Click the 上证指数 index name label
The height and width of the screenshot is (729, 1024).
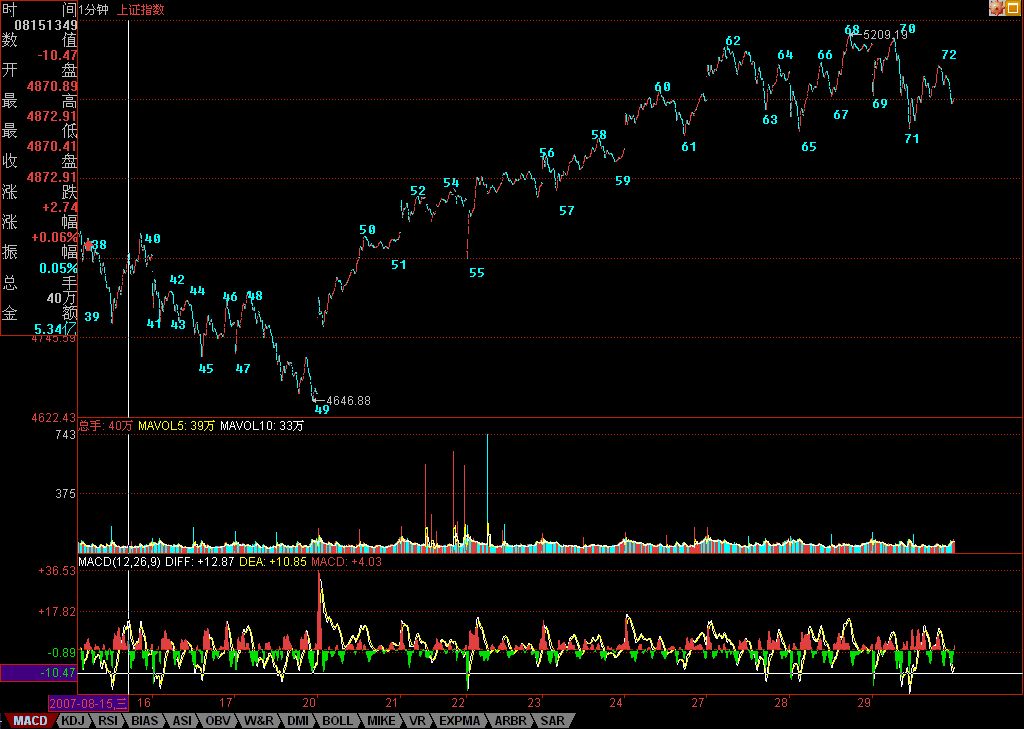141,9
